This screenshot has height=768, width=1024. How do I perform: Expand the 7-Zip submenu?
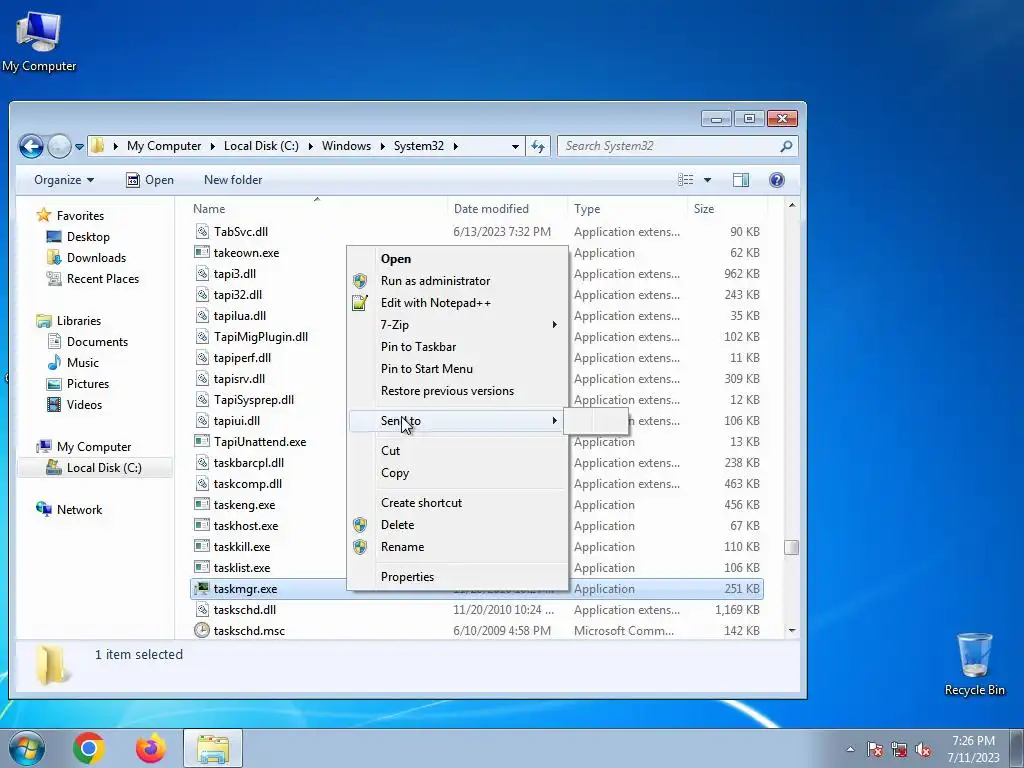coord(457,325)
